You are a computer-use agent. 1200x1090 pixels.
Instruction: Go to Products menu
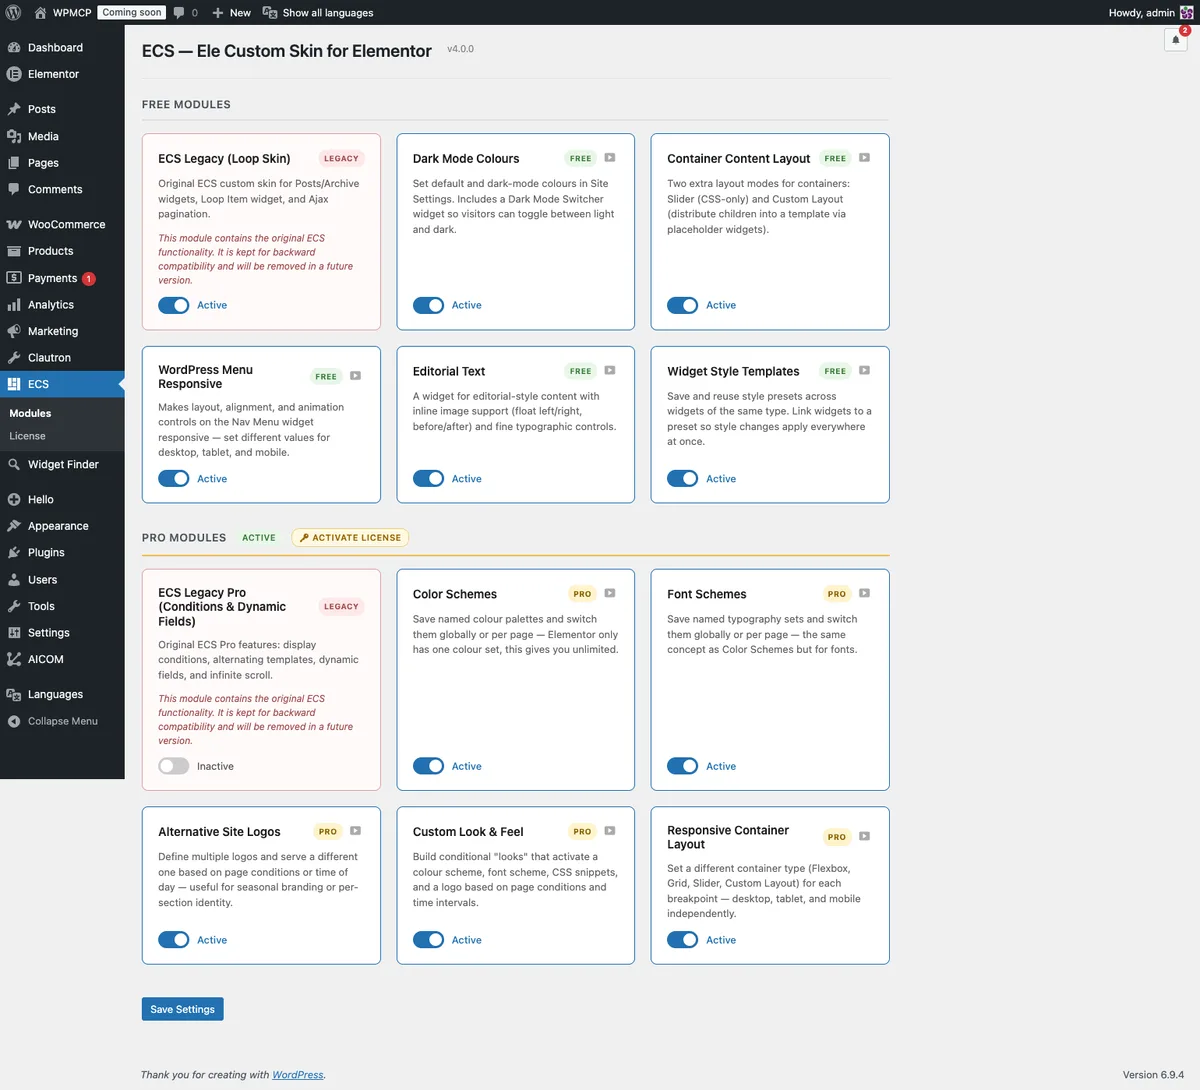click(62, 251)
